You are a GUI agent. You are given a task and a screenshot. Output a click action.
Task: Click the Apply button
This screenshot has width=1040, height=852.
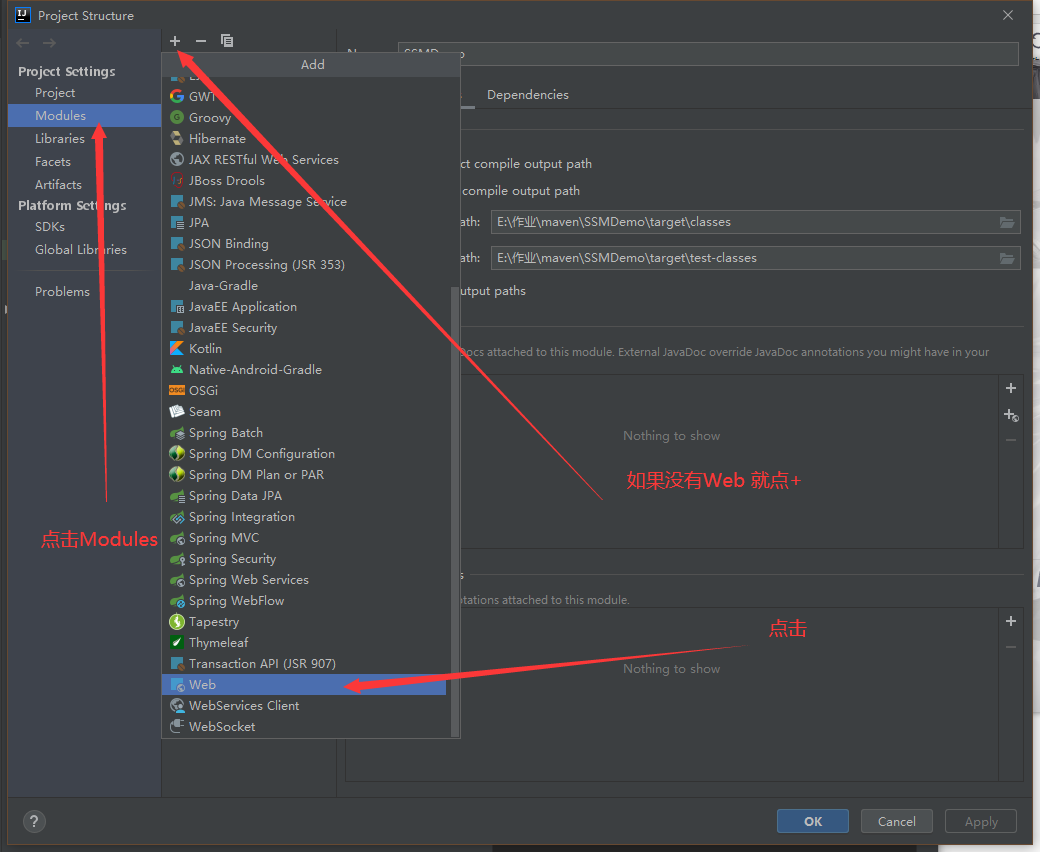tap(980, 822)
